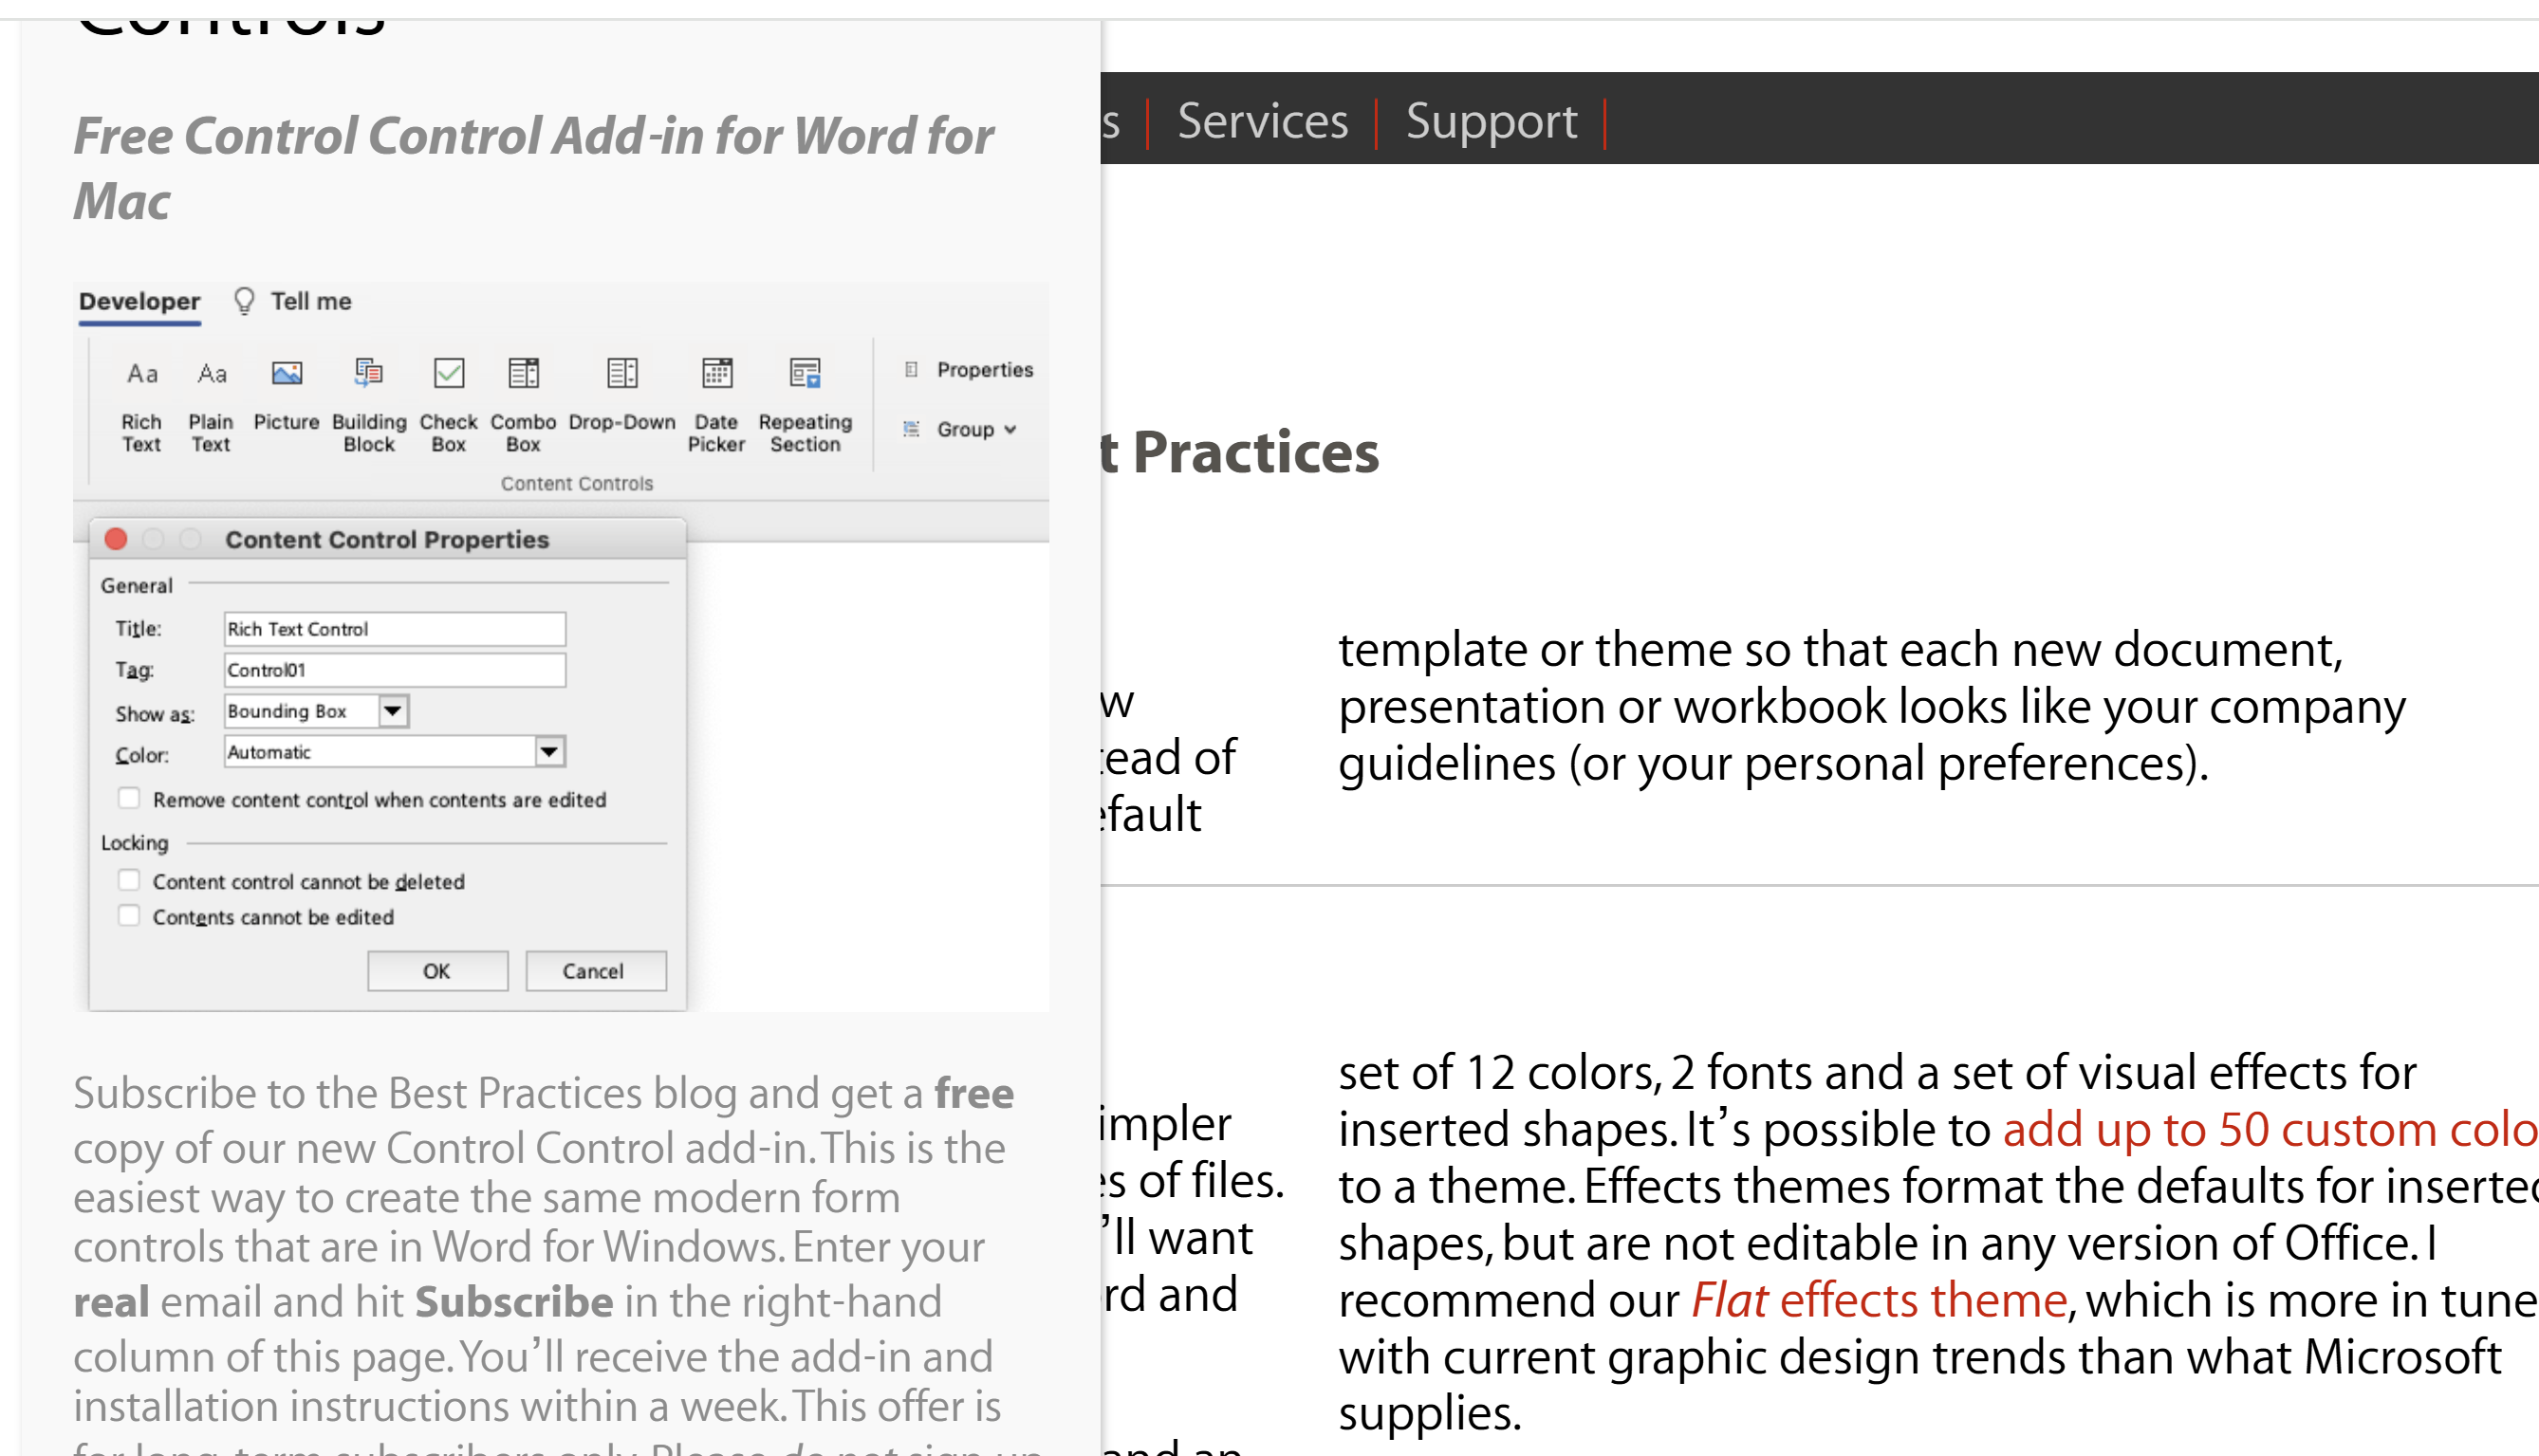Viewport: 2539px width, 1456px height.
Task: Toggle Contents cannot be edited checkbox
Action: tap(129, 916)
